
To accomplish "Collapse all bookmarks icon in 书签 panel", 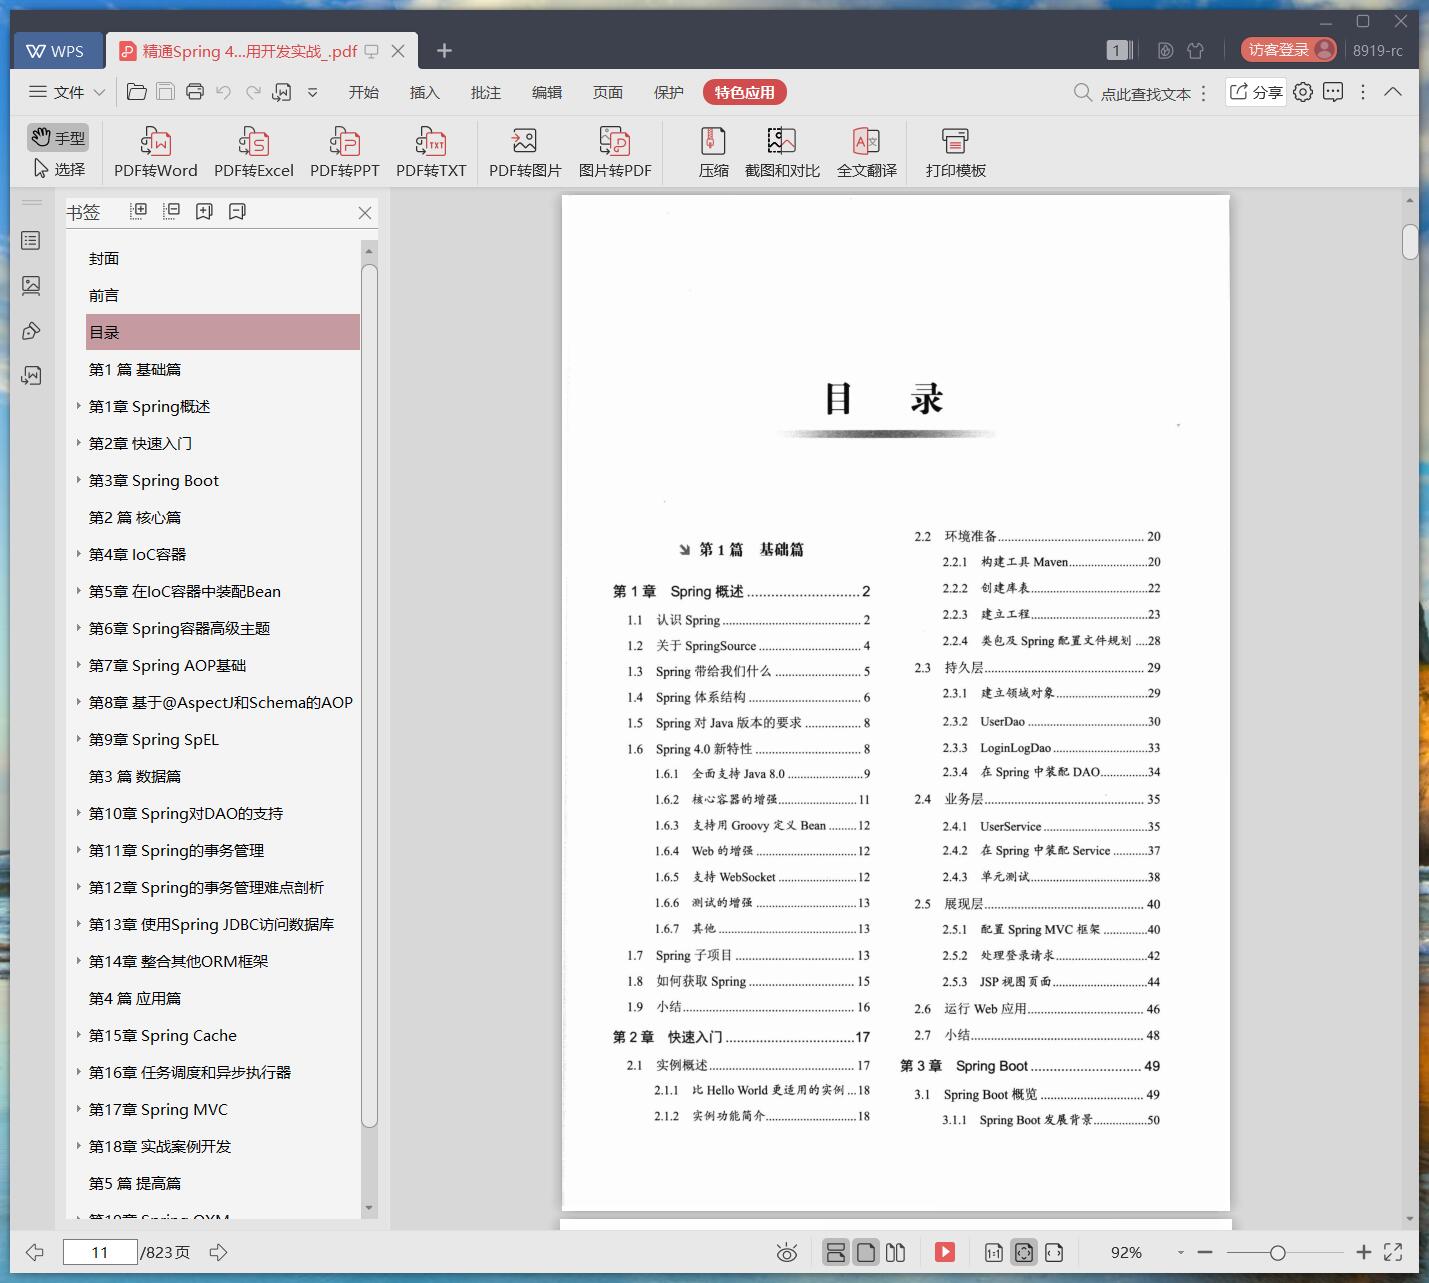I will (172, 211).
